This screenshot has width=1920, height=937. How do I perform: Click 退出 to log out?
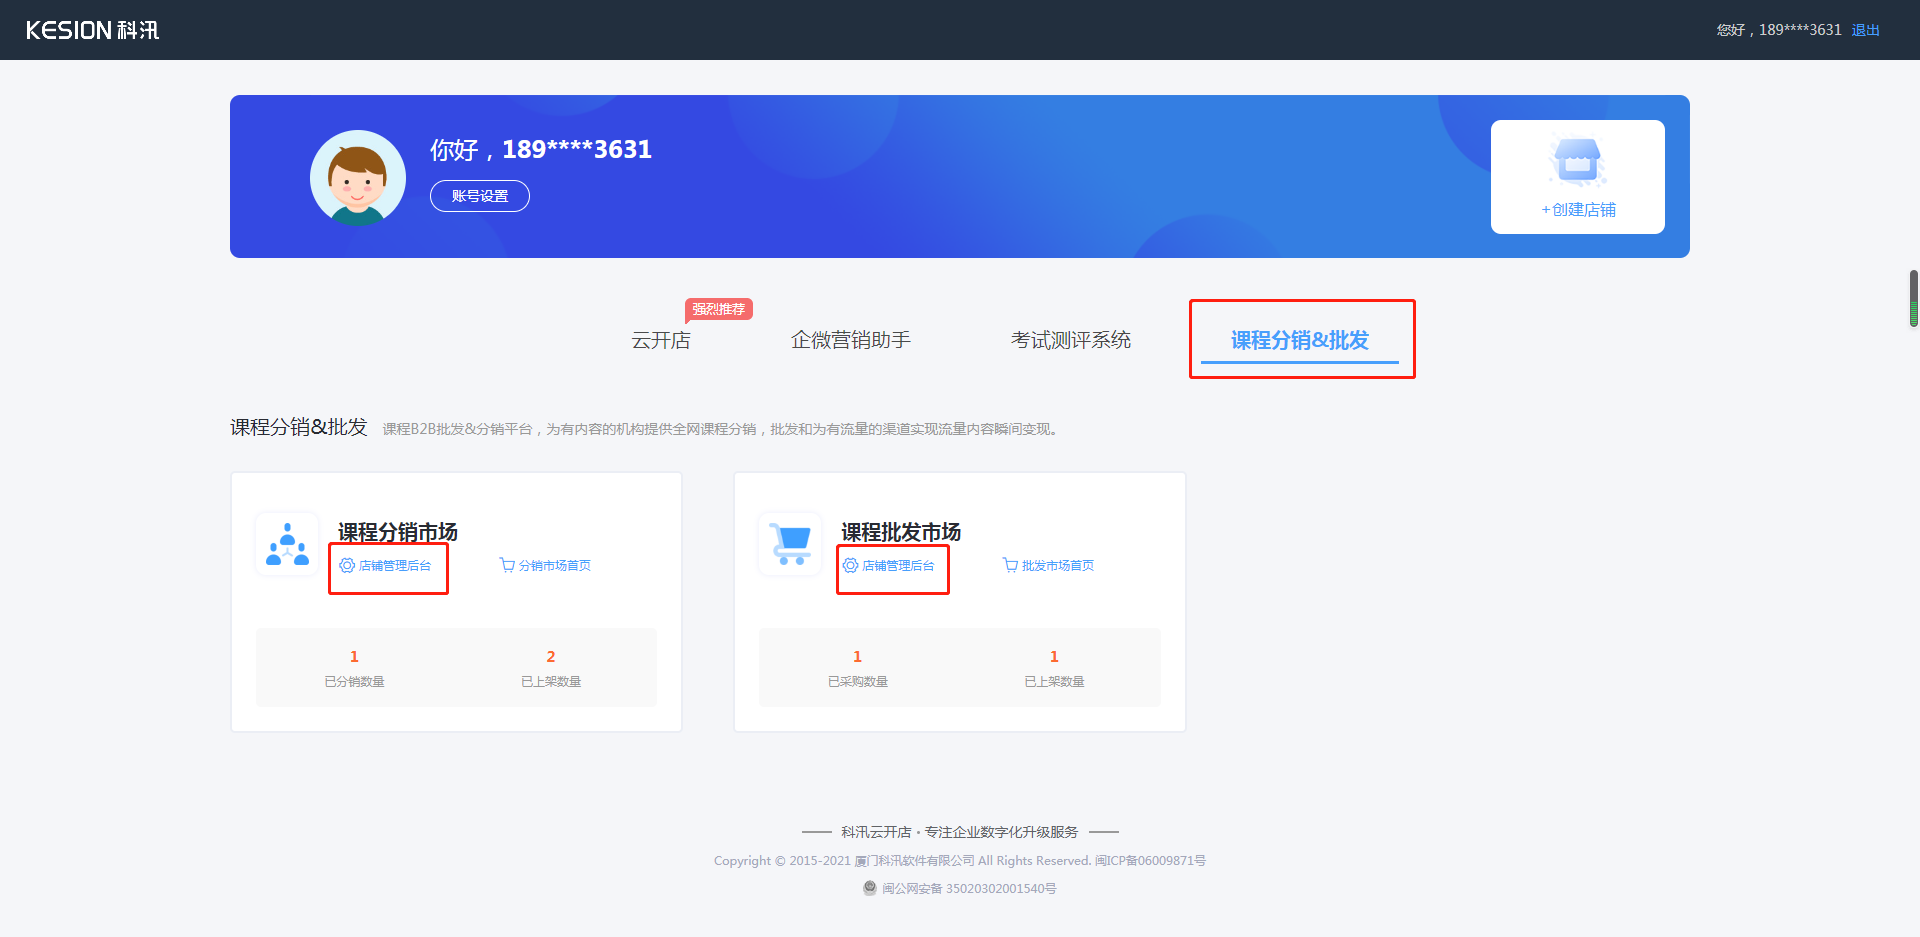click(1866, 30)
